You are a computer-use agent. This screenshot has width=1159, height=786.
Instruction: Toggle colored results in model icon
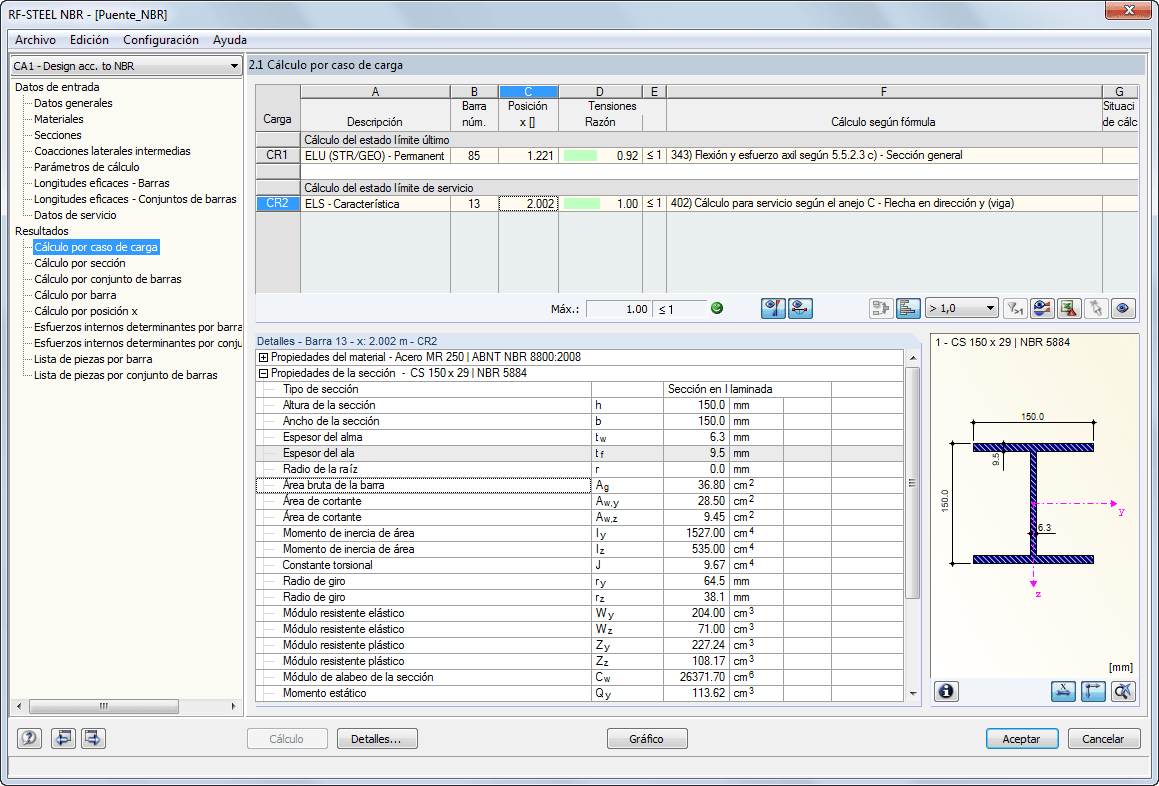pos(1042,308)
